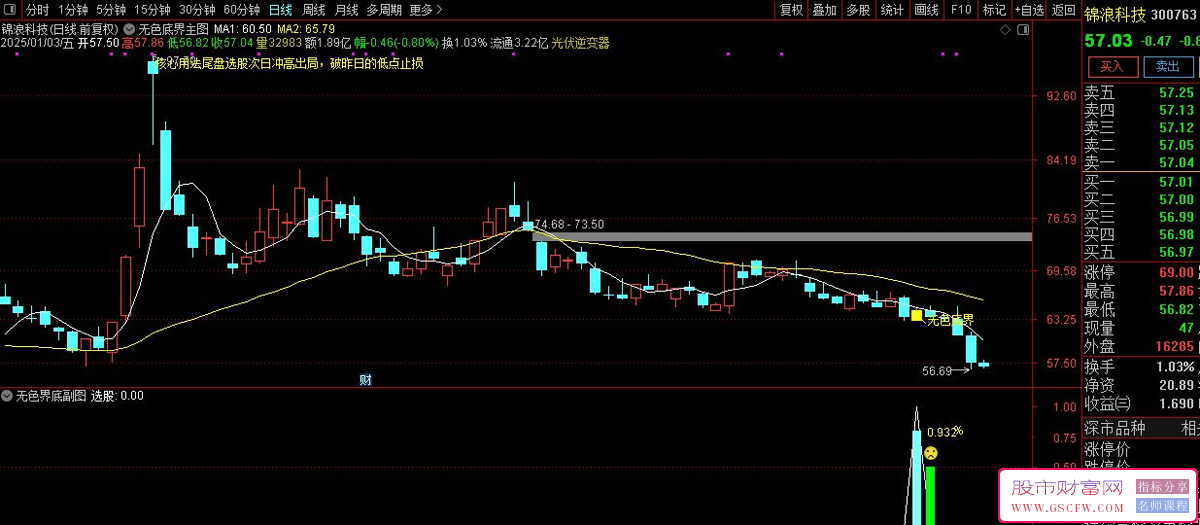
Task: Switch to the 60分钟 timeframe
Action: pos(241,10)
